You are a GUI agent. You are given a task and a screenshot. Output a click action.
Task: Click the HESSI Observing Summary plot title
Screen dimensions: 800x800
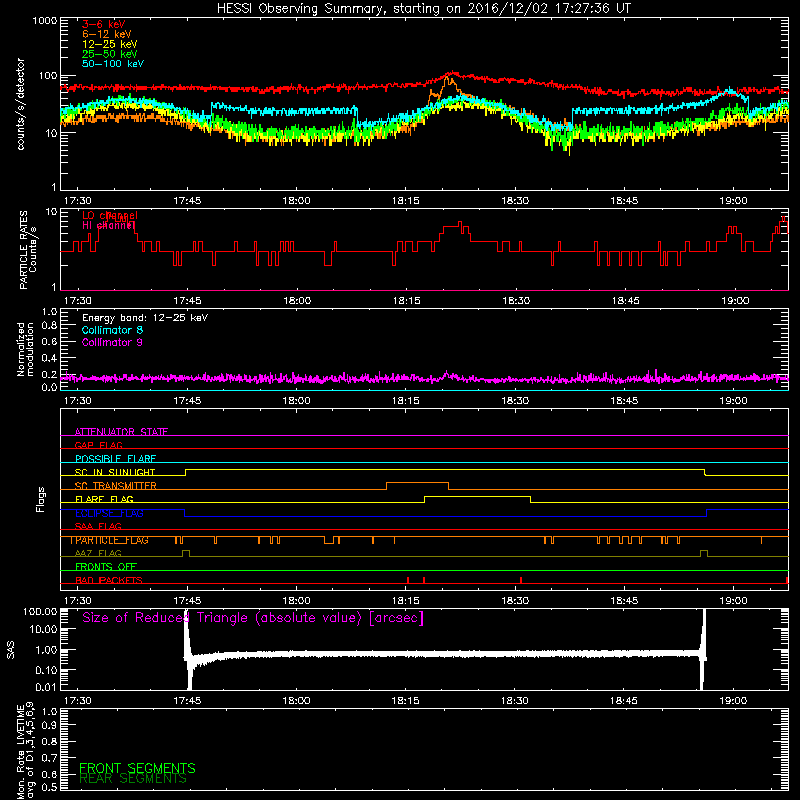424,9
